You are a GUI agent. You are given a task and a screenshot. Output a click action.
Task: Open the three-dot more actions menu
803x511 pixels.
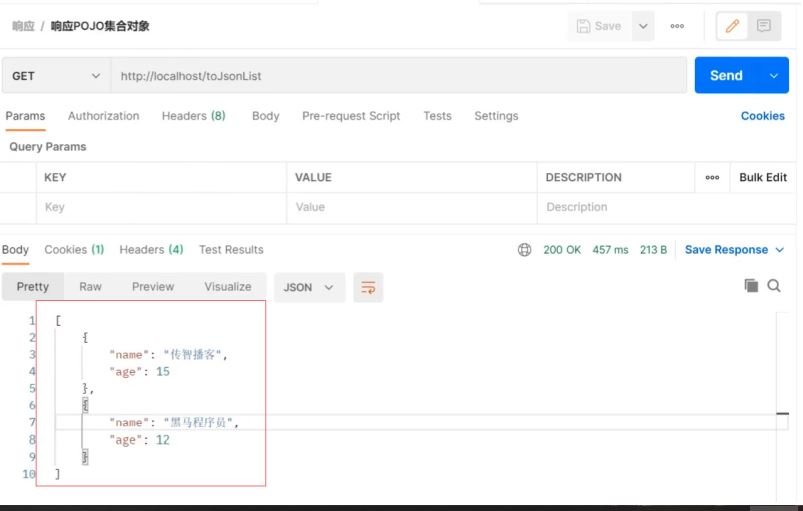tap(677, 27)
